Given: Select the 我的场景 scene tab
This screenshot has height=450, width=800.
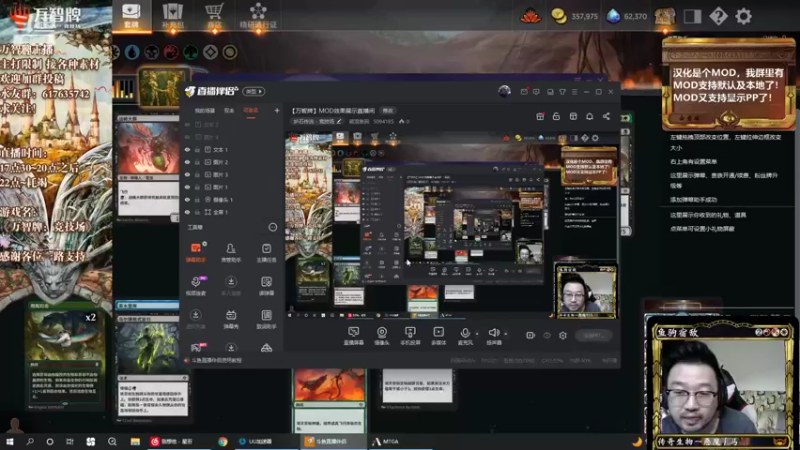Looking at the screenshot, I should point(205,110).
